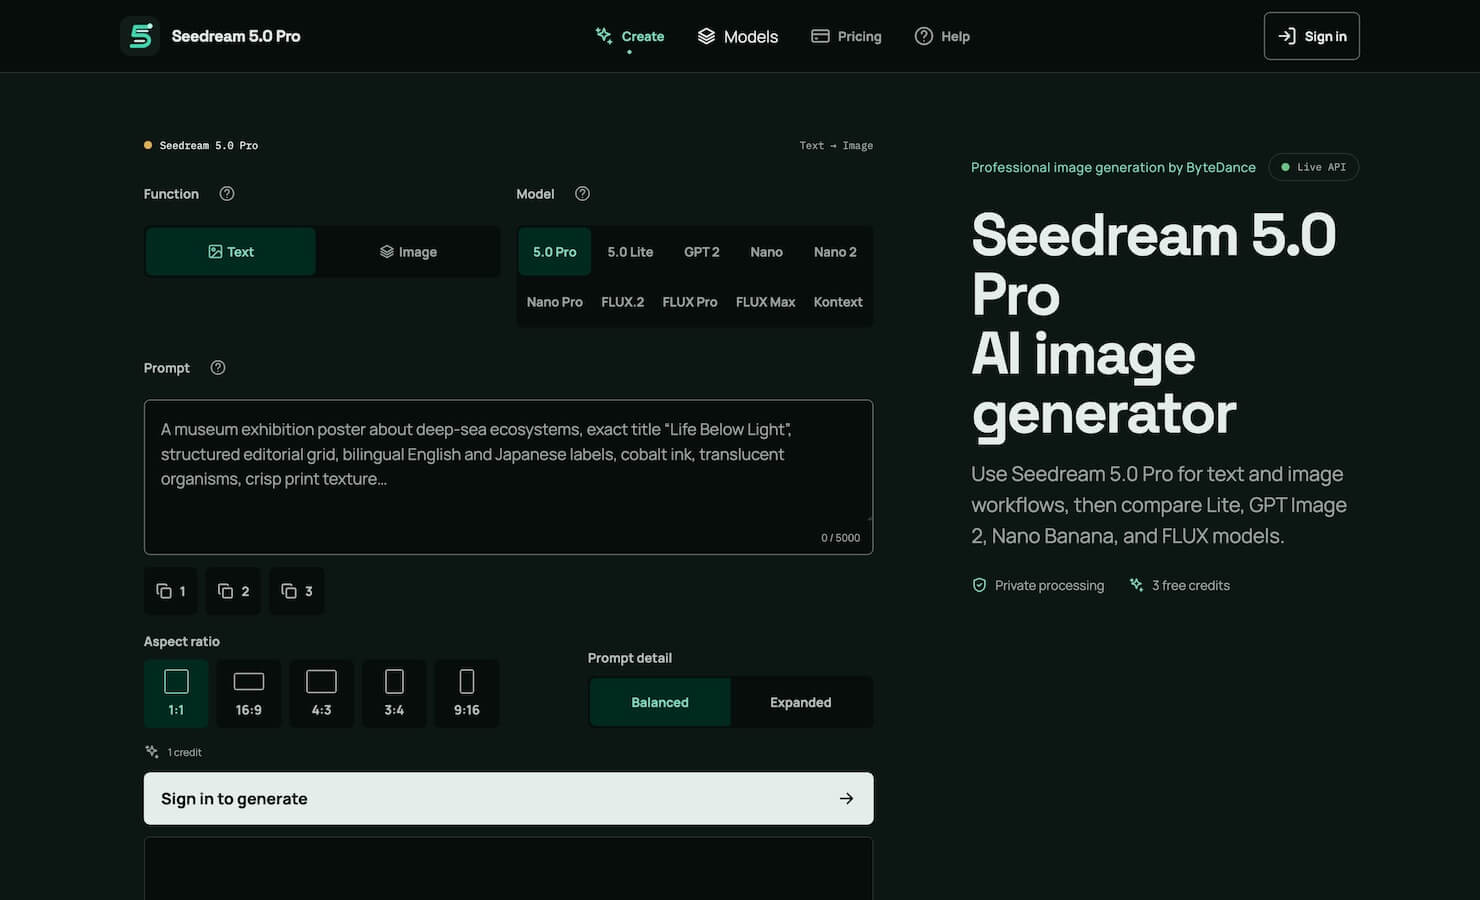Screen dimensions: 1480x900
Task: Click Seedream 5.0 Pro brand name link
Action: [236, 36]
